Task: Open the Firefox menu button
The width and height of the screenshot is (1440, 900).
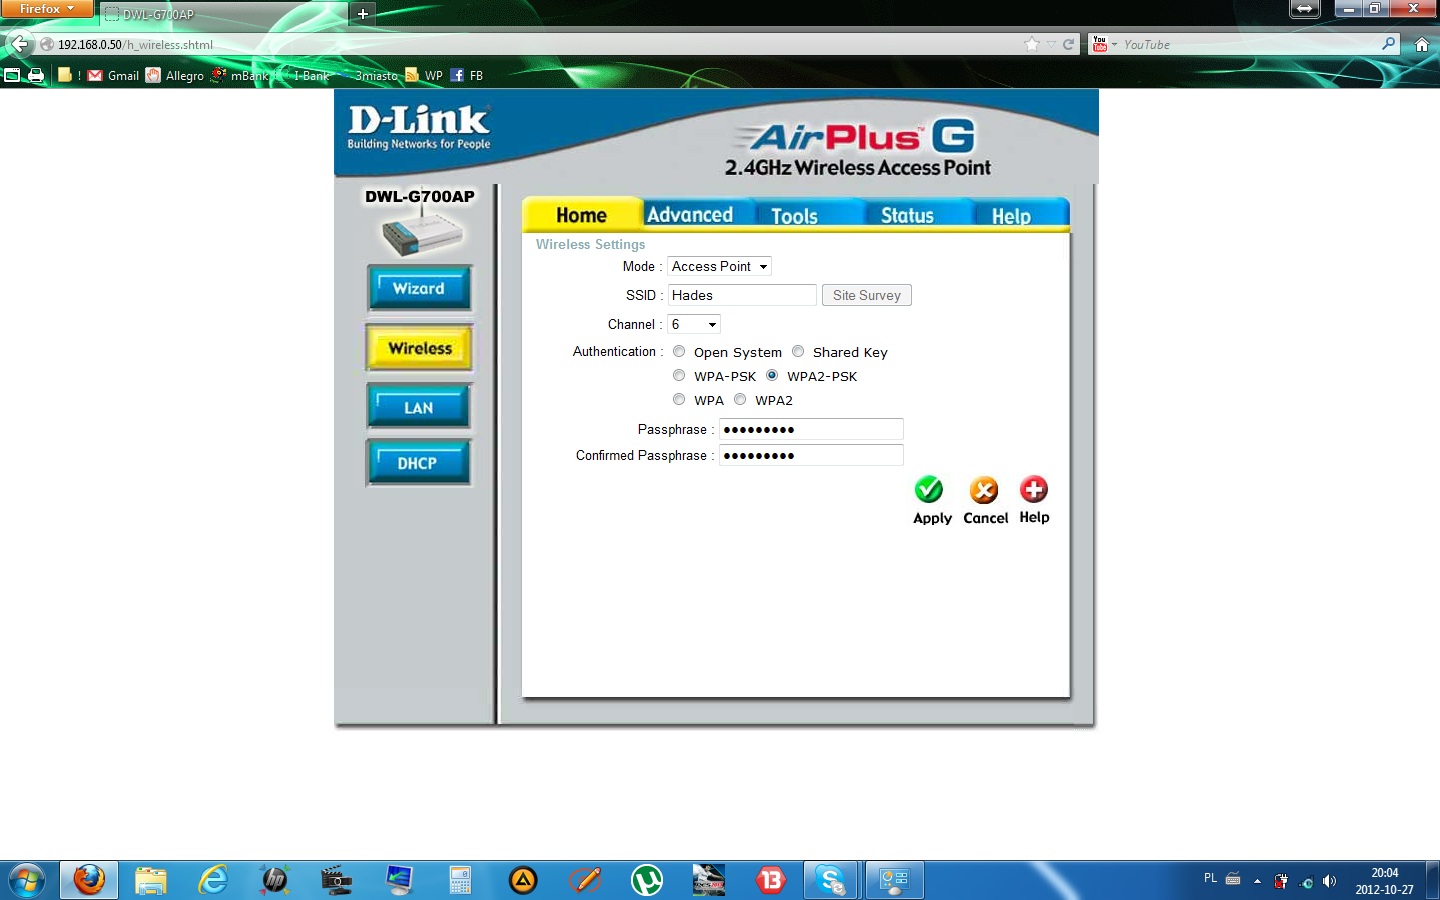Action: [47, 9]
